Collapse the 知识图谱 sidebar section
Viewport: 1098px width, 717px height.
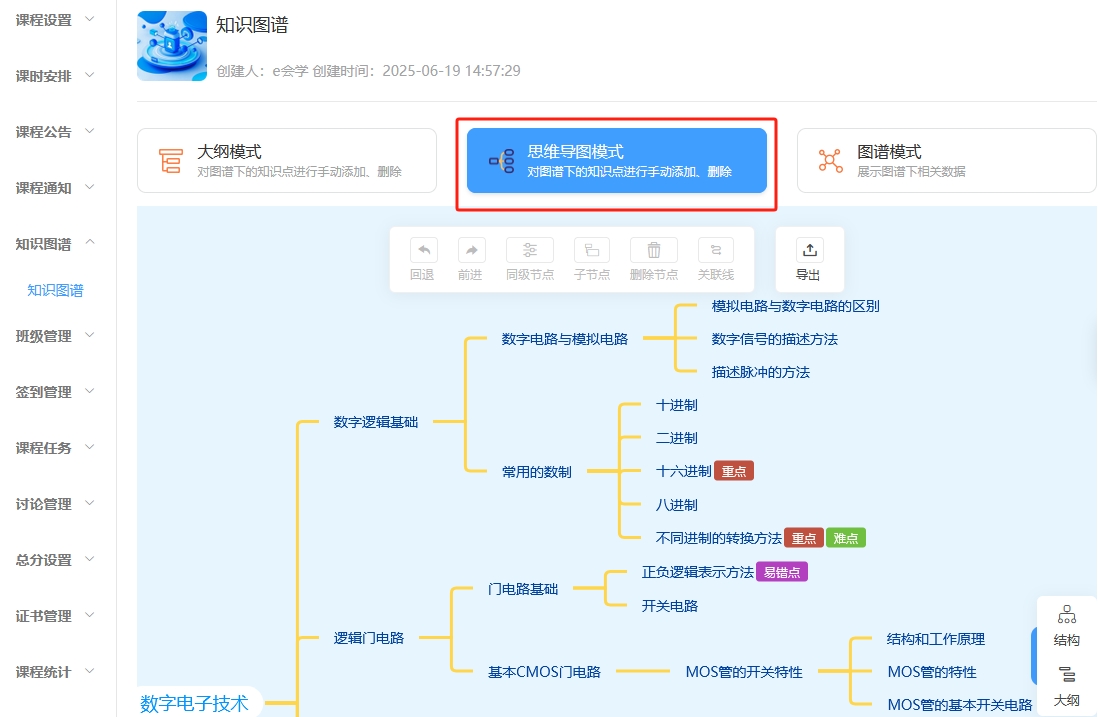(56, 244)
